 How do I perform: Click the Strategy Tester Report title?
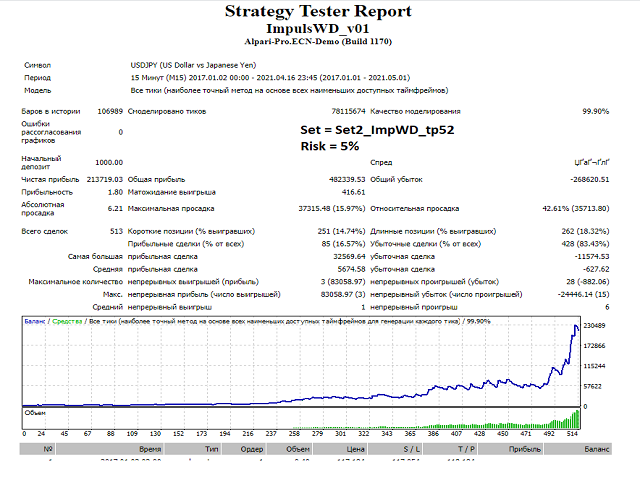[316, 12]
